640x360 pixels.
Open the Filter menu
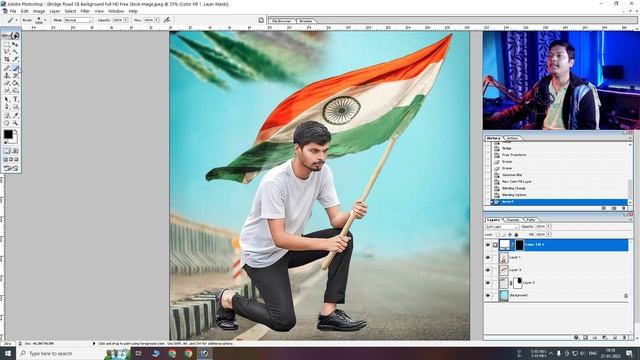(85, 11)
